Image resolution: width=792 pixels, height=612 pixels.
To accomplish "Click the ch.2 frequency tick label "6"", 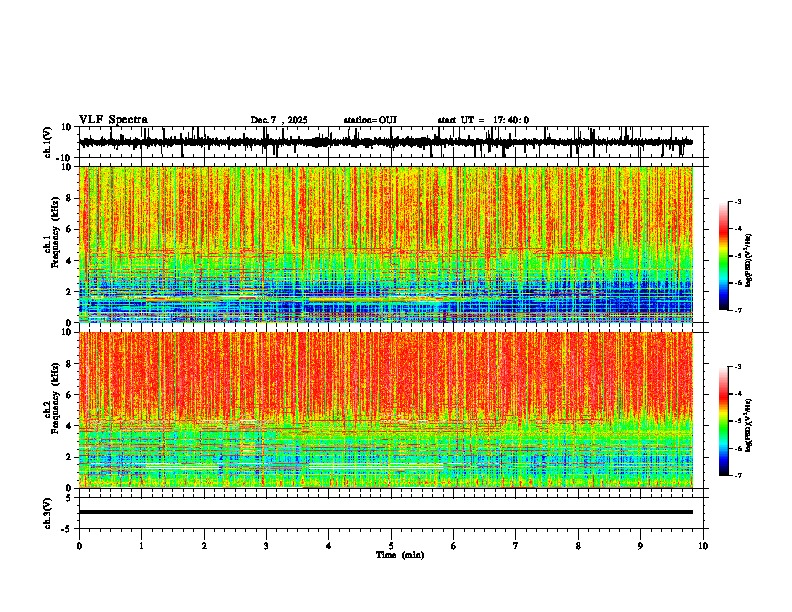I will coord(69,395).
